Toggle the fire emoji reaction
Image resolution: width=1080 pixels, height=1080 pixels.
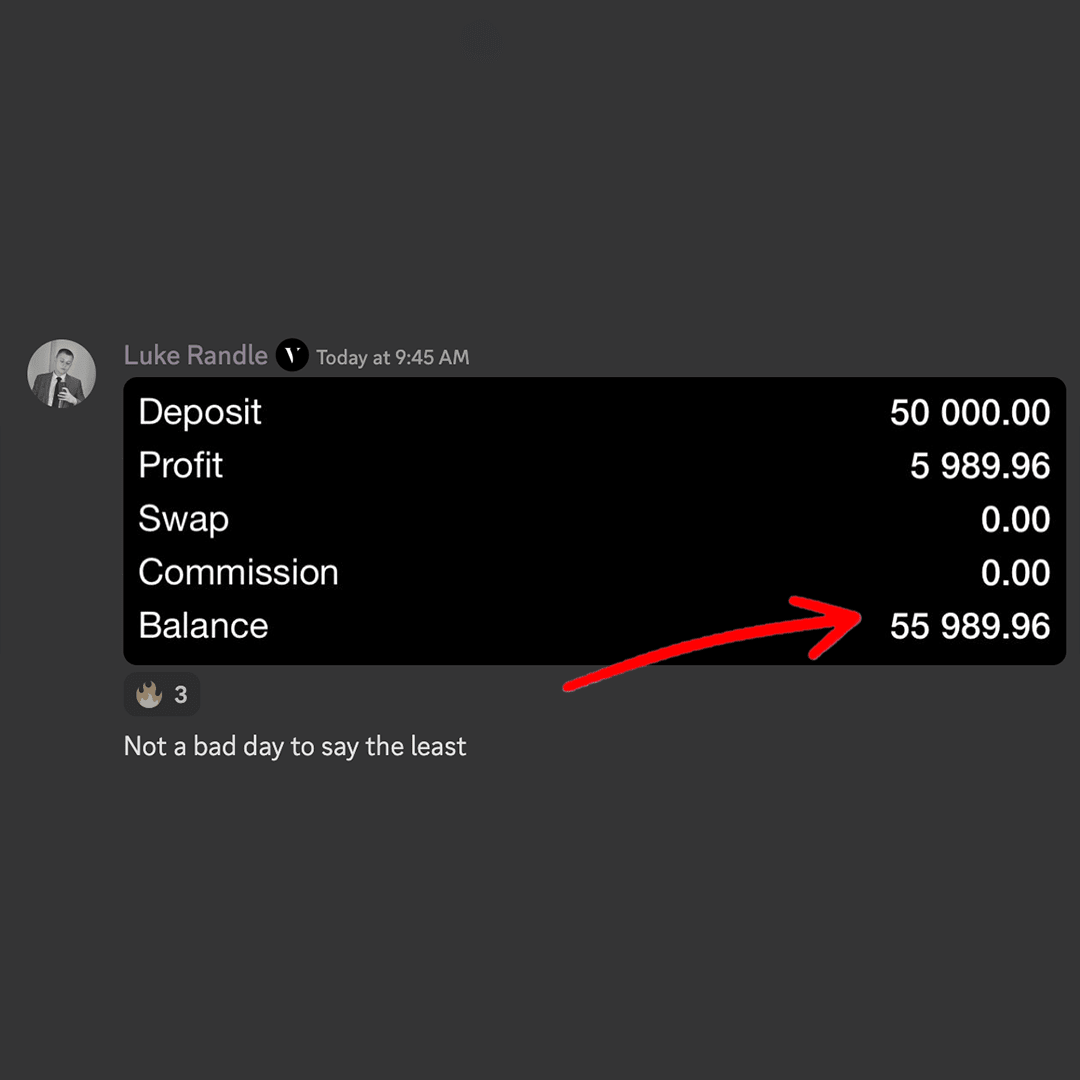pyautogui.click(x=162, y=695)
